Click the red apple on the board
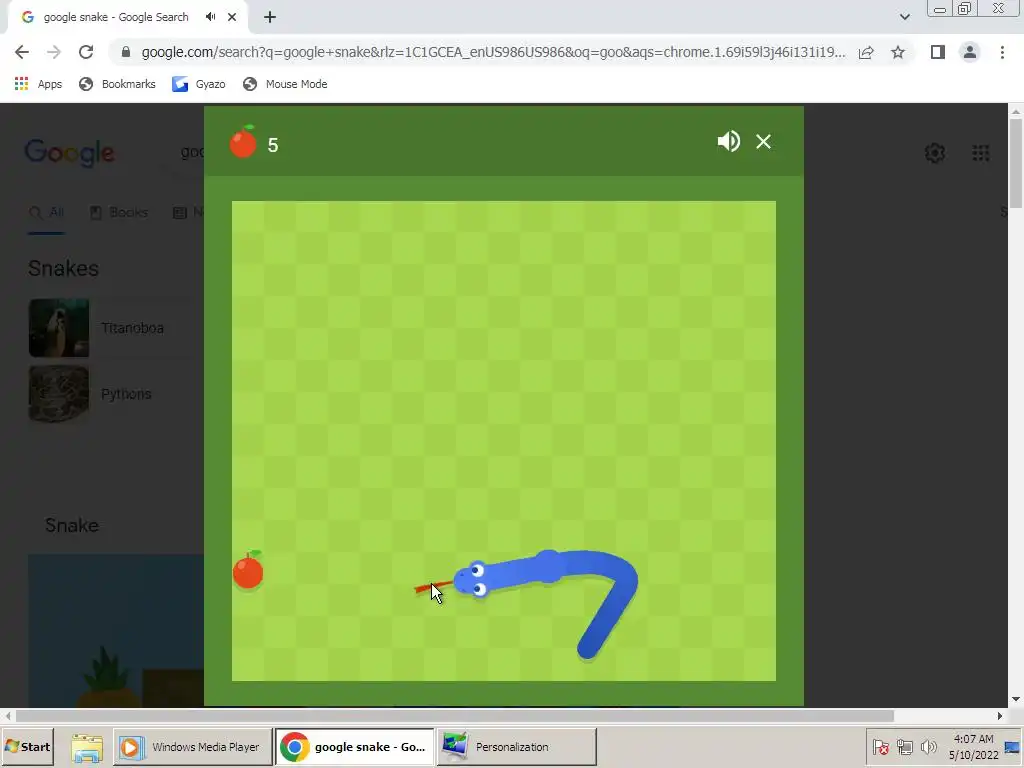Viewport: 1024px width, 768px height. 248,570
